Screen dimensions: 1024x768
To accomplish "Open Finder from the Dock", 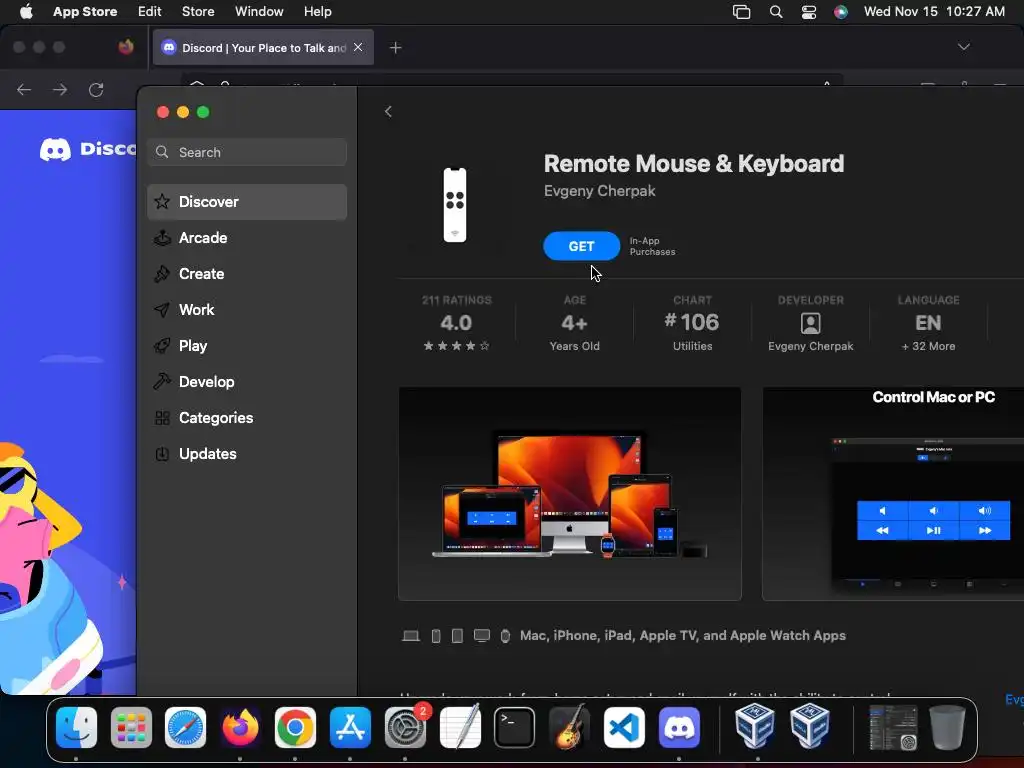I will coord(76,728).
